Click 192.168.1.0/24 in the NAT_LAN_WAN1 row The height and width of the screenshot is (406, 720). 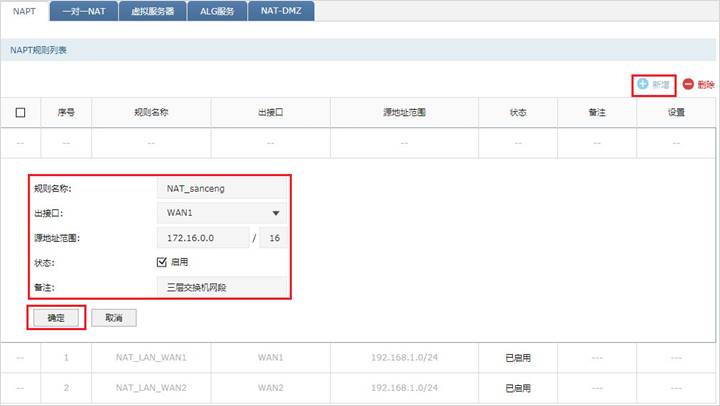pyautogui.click(x=405, y=357)
